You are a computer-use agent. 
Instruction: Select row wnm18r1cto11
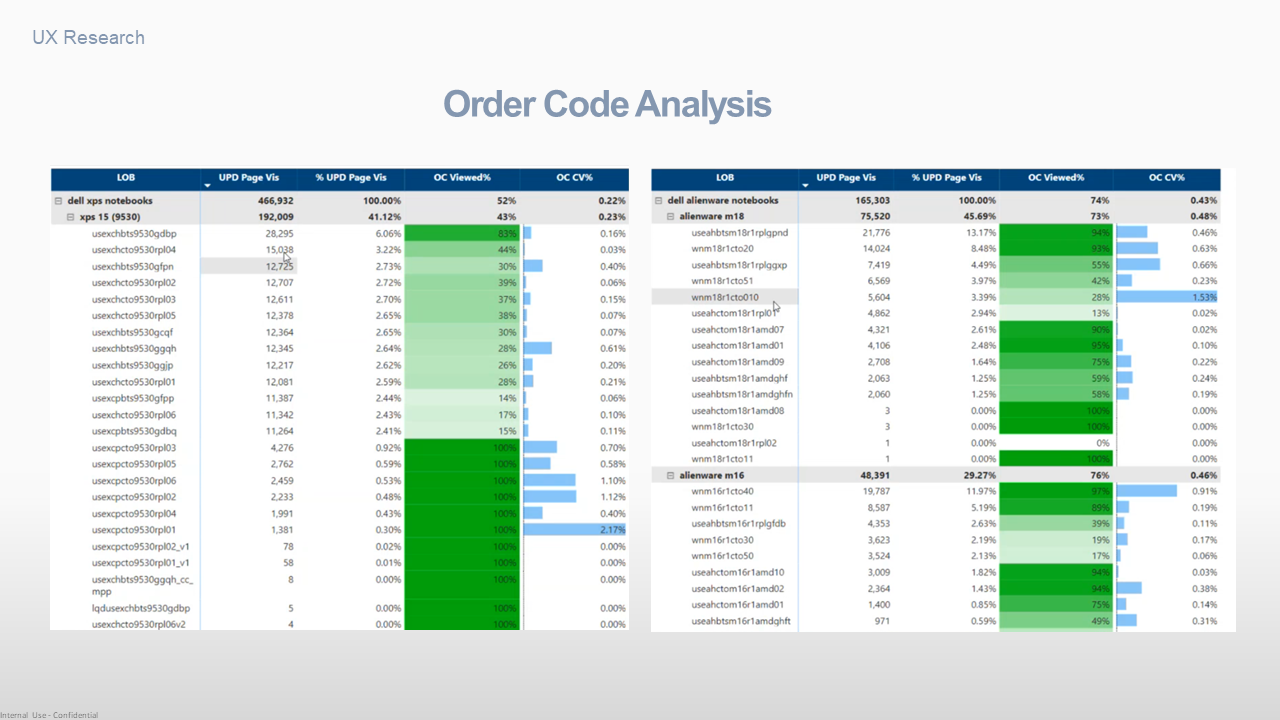click(936, 459)
